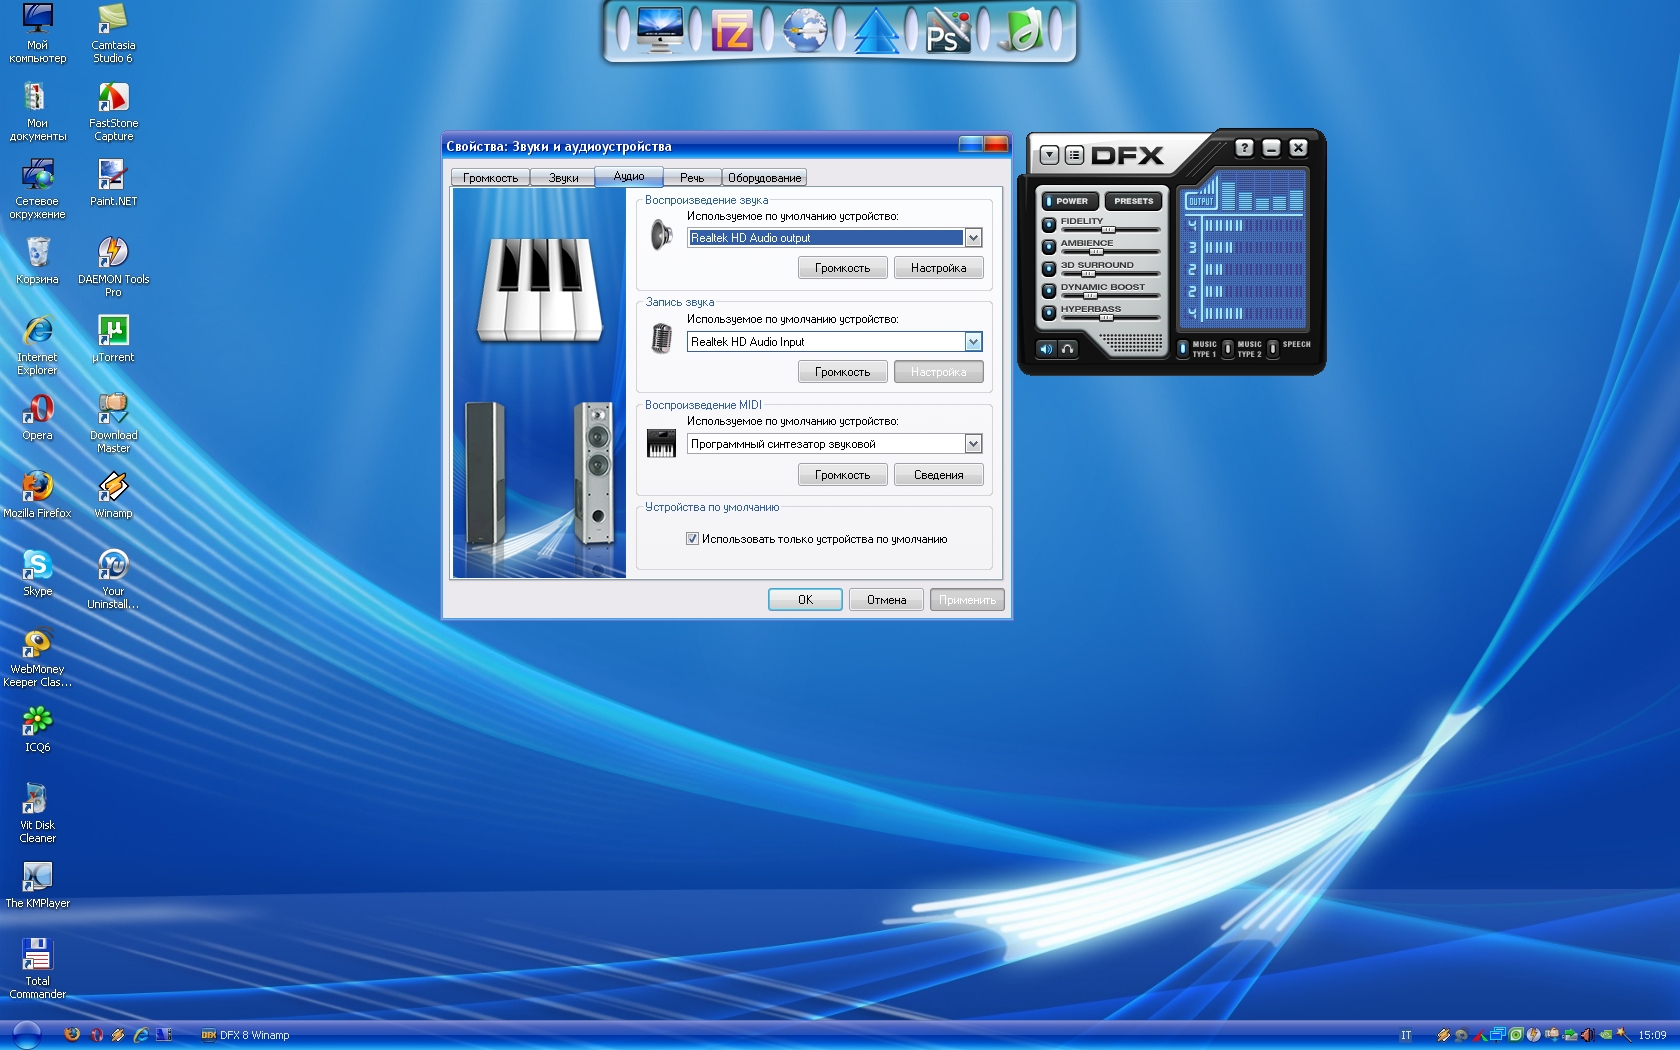
Task: Open FastStone Capture desktop icon
Action: pos(113,112)
